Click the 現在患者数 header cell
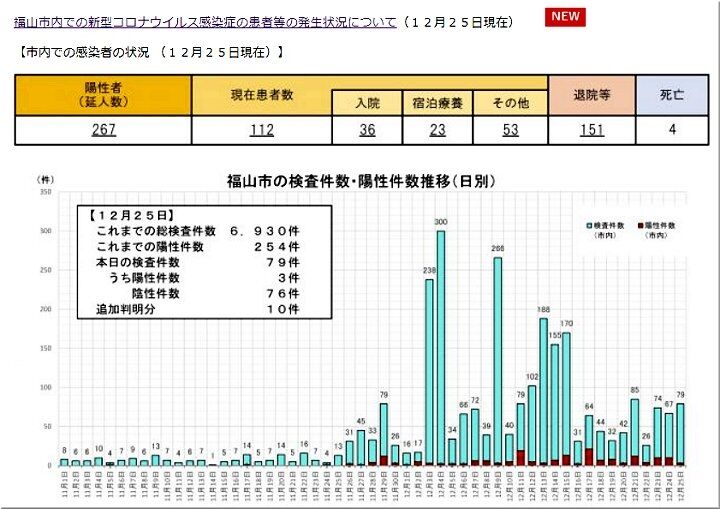Image resolution: width=720 pixels, height=509 pixels. [262, 95]
